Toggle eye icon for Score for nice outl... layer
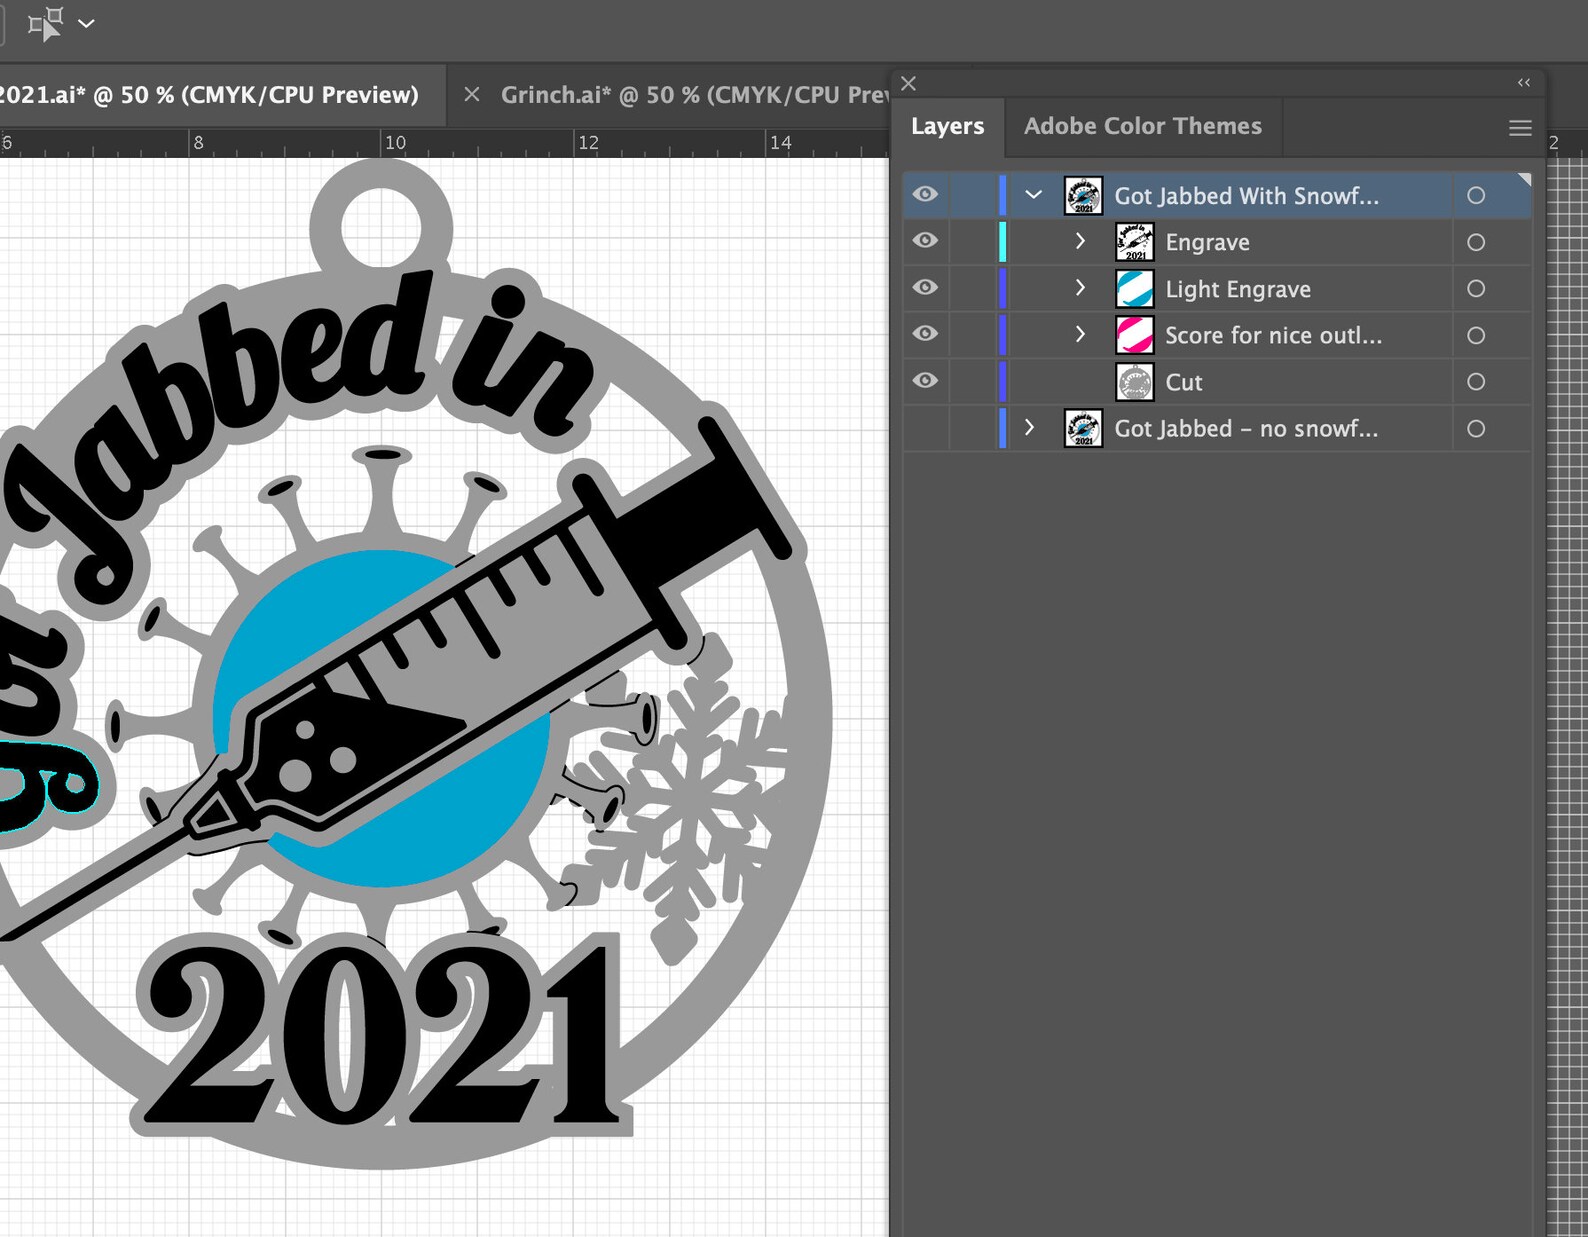 [x=926, y=334]
